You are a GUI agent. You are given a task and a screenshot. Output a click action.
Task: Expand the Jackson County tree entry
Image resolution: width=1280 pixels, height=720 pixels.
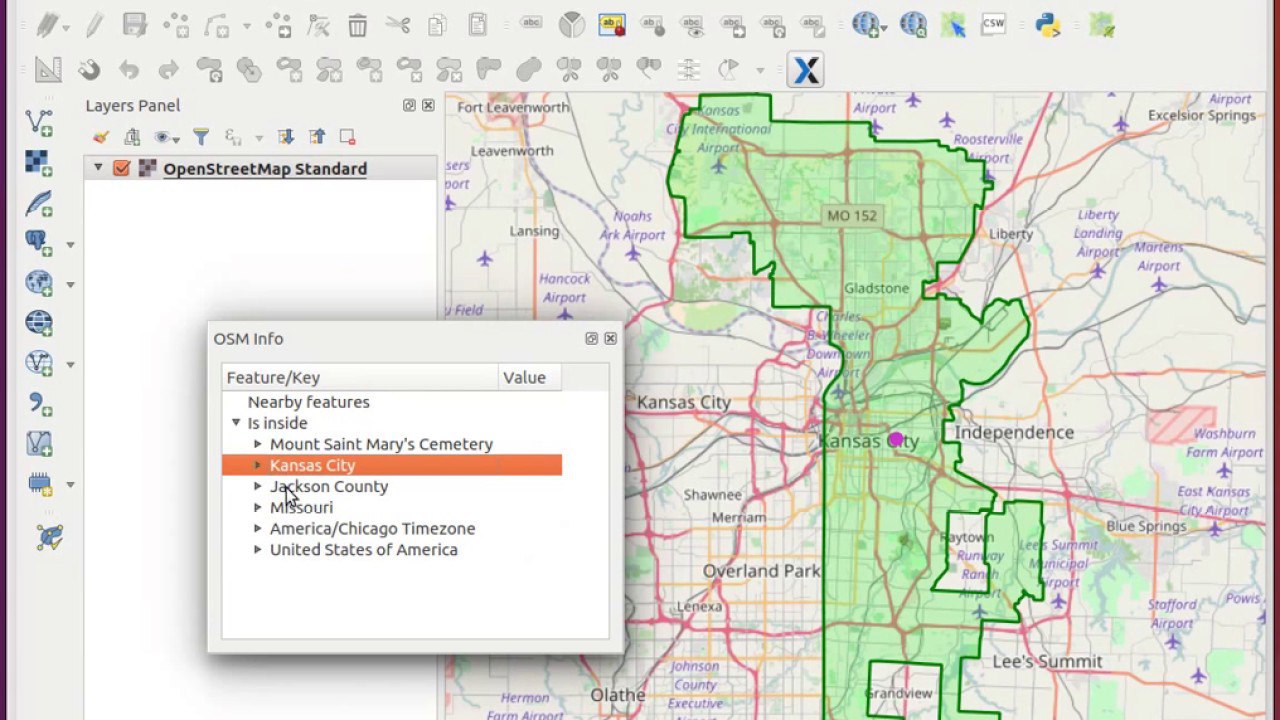coord(258,486)
